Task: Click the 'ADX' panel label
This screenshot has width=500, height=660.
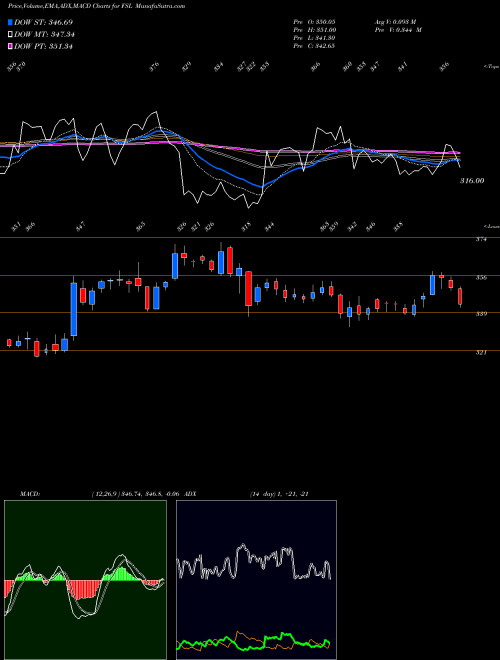Action: [190, 494]
